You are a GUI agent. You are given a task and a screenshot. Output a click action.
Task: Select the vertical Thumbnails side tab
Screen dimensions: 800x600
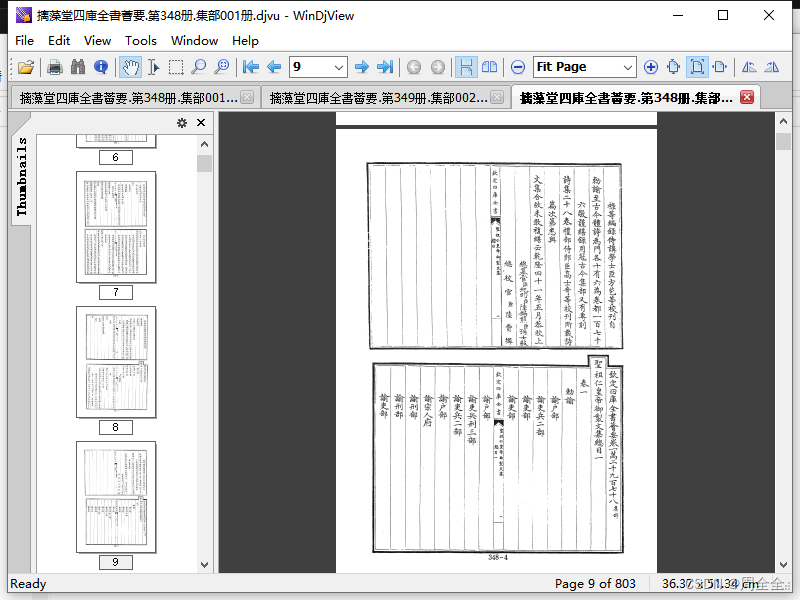click(21, 175)
